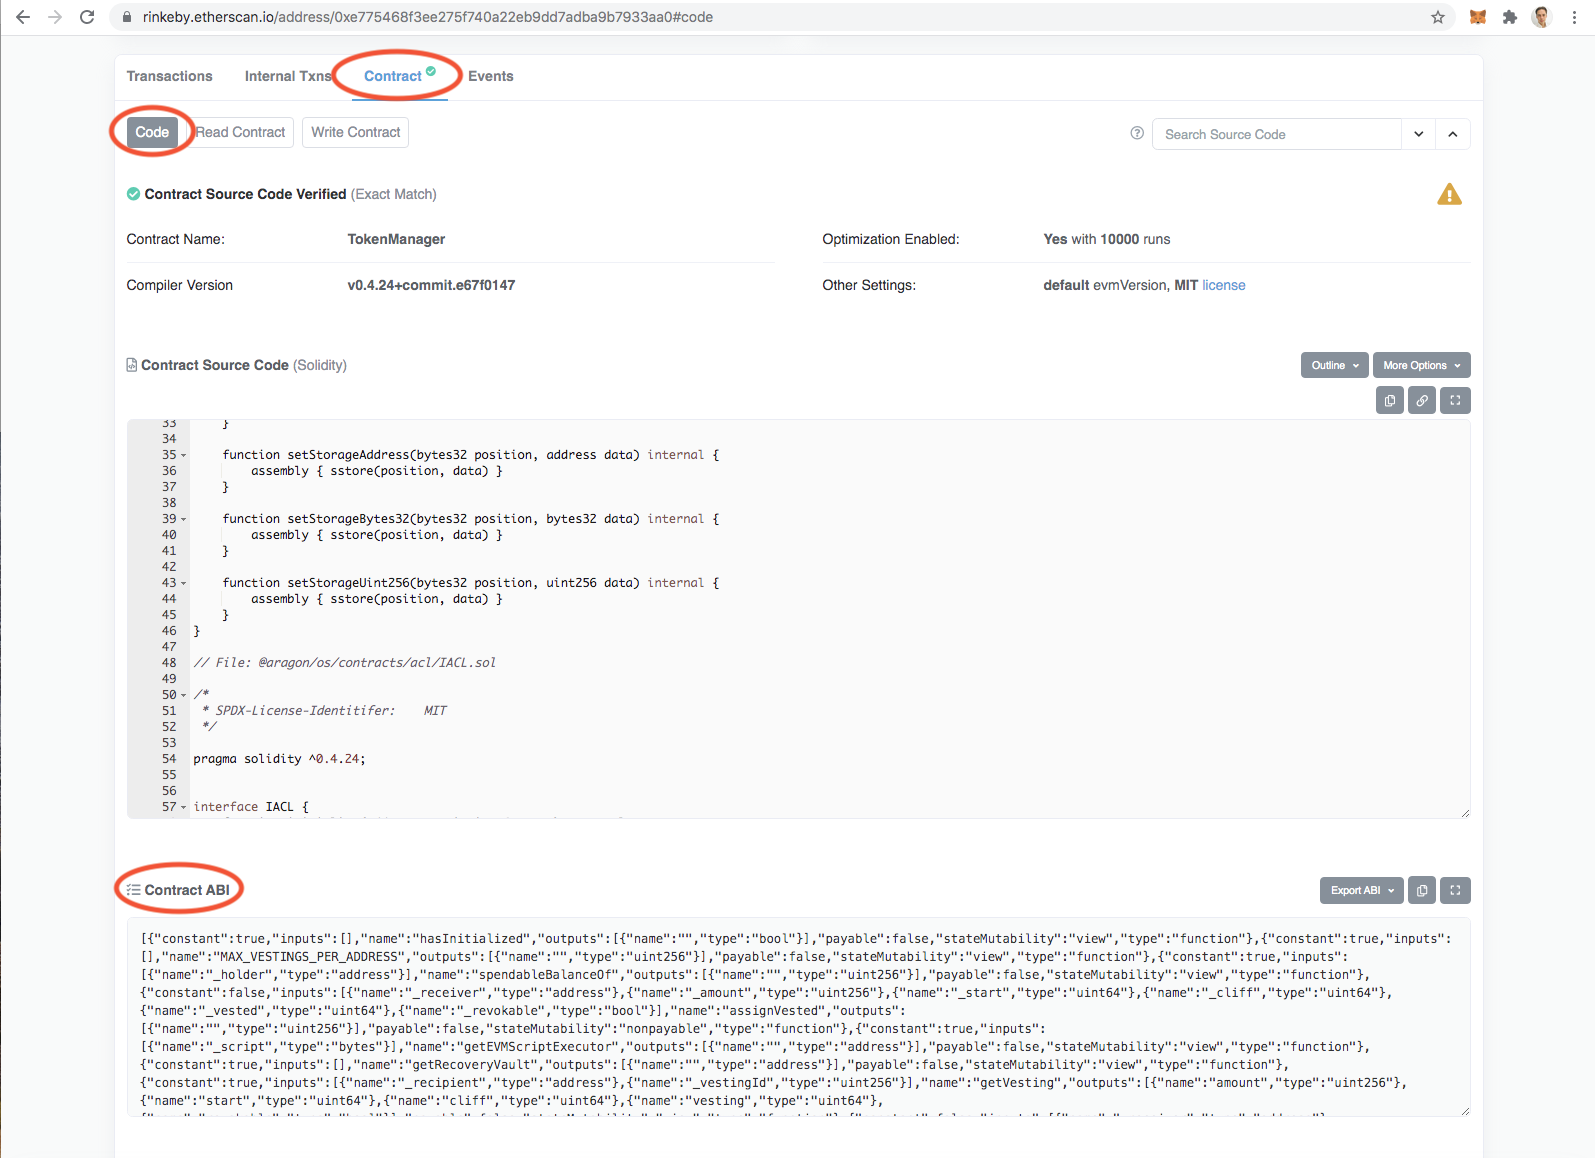
Task: Click in the Search Source Code field
Action: click(1277, 134)
